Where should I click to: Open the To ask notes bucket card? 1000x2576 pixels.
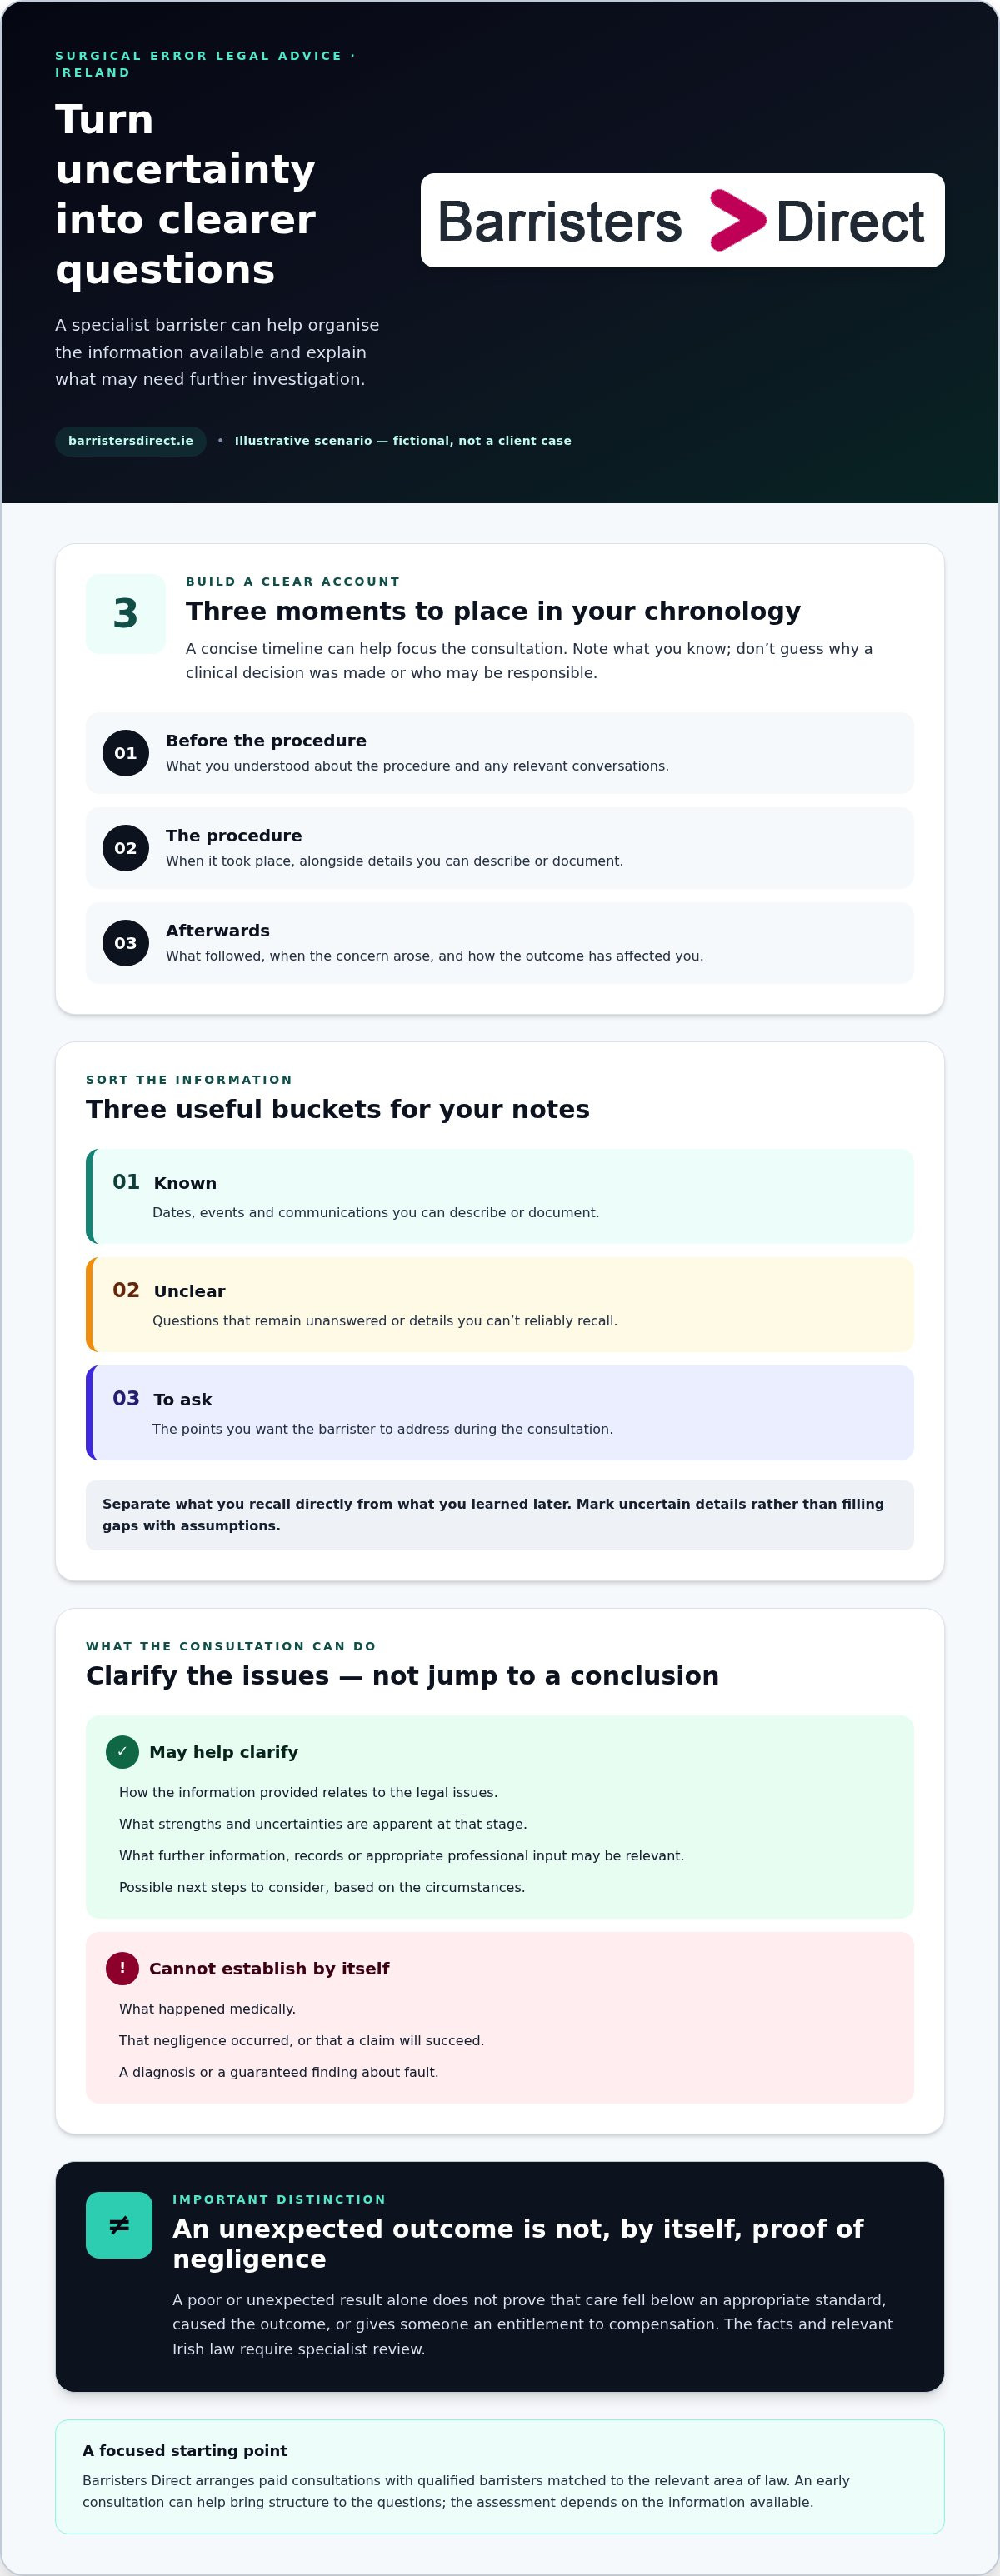[x=500, y=1413]
